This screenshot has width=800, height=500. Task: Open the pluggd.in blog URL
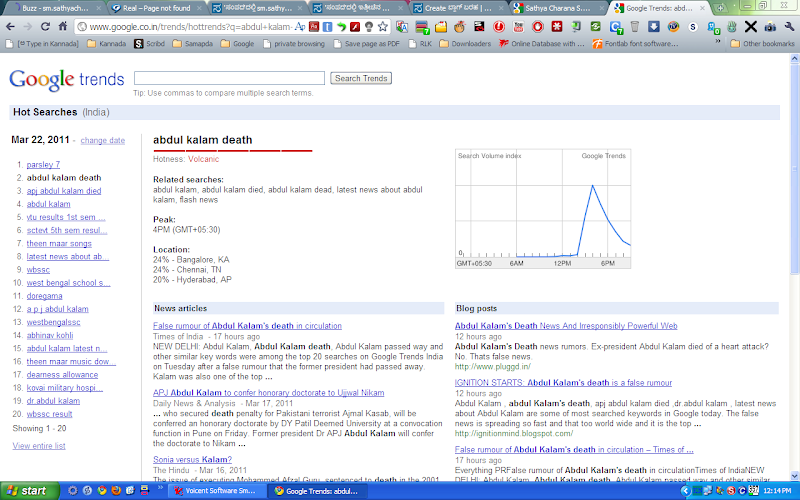(492, 366)
